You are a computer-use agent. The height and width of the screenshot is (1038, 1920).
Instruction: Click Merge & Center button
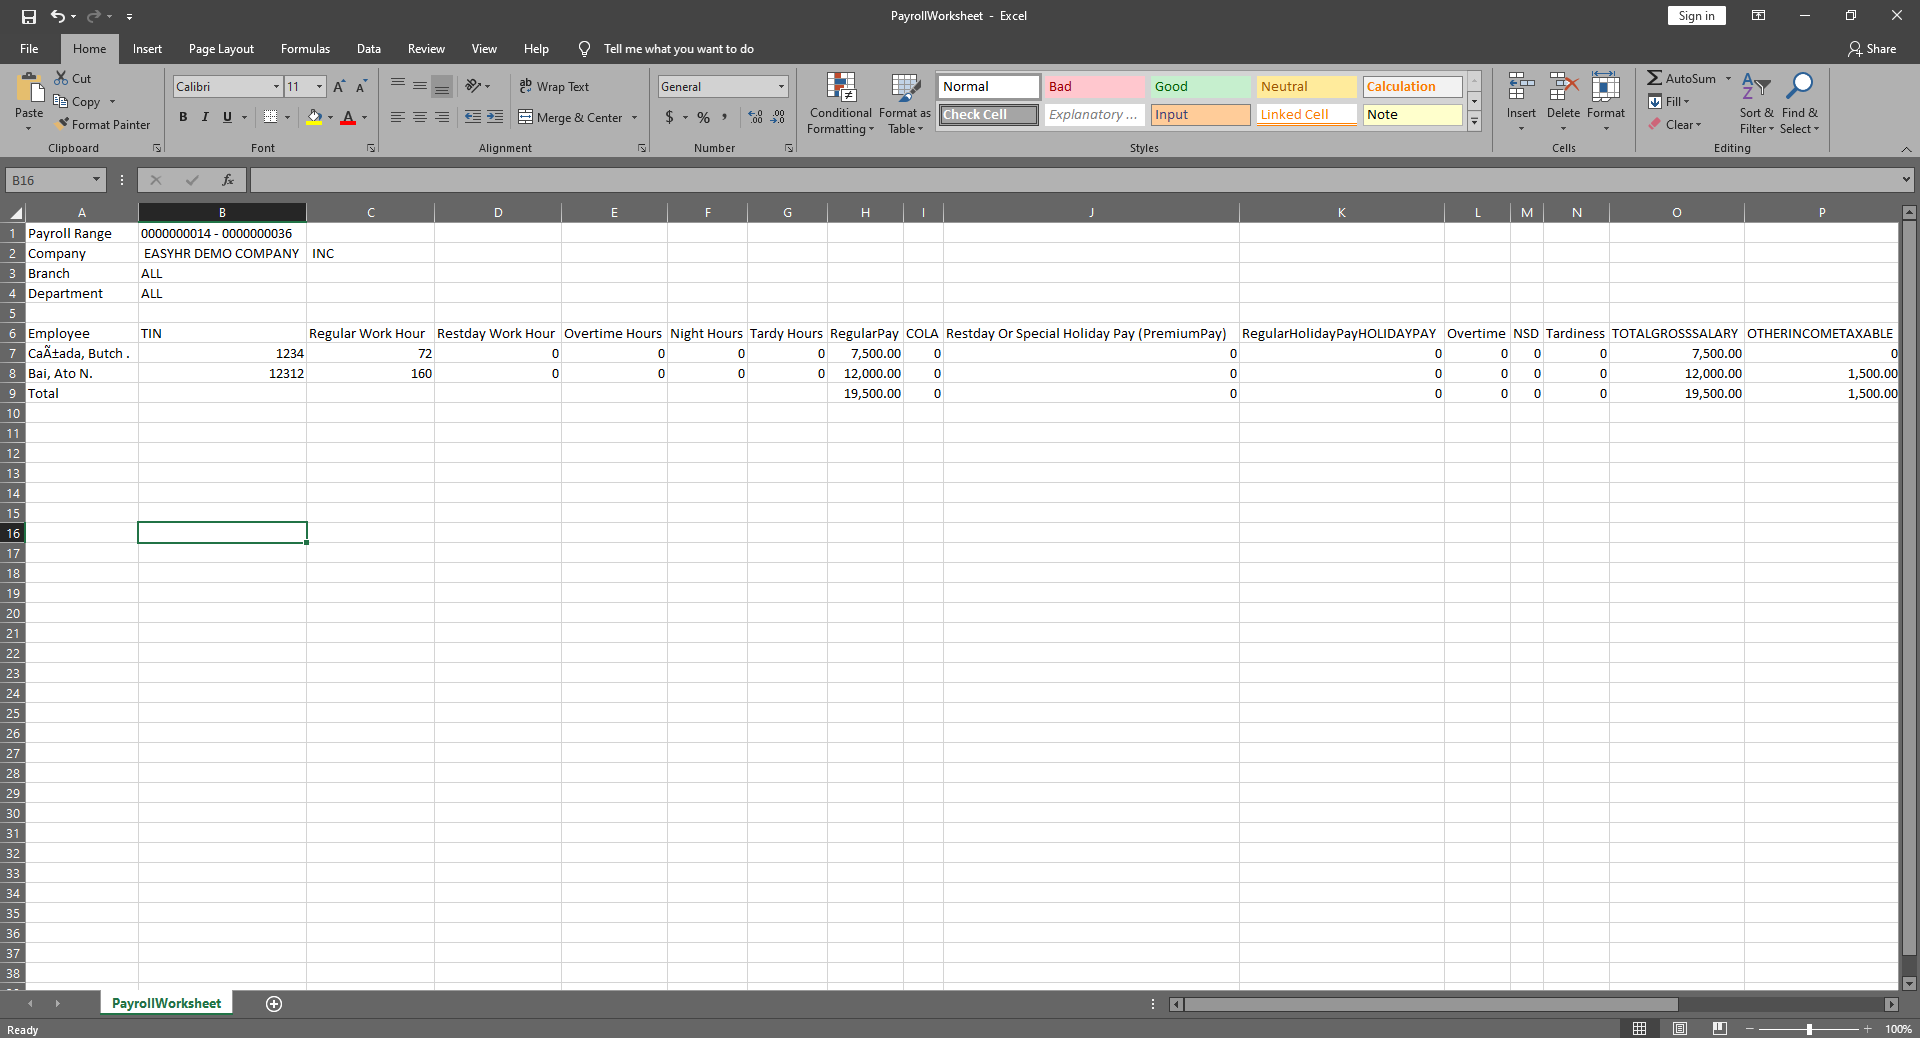pyautogui.click(x=570, y=117)
